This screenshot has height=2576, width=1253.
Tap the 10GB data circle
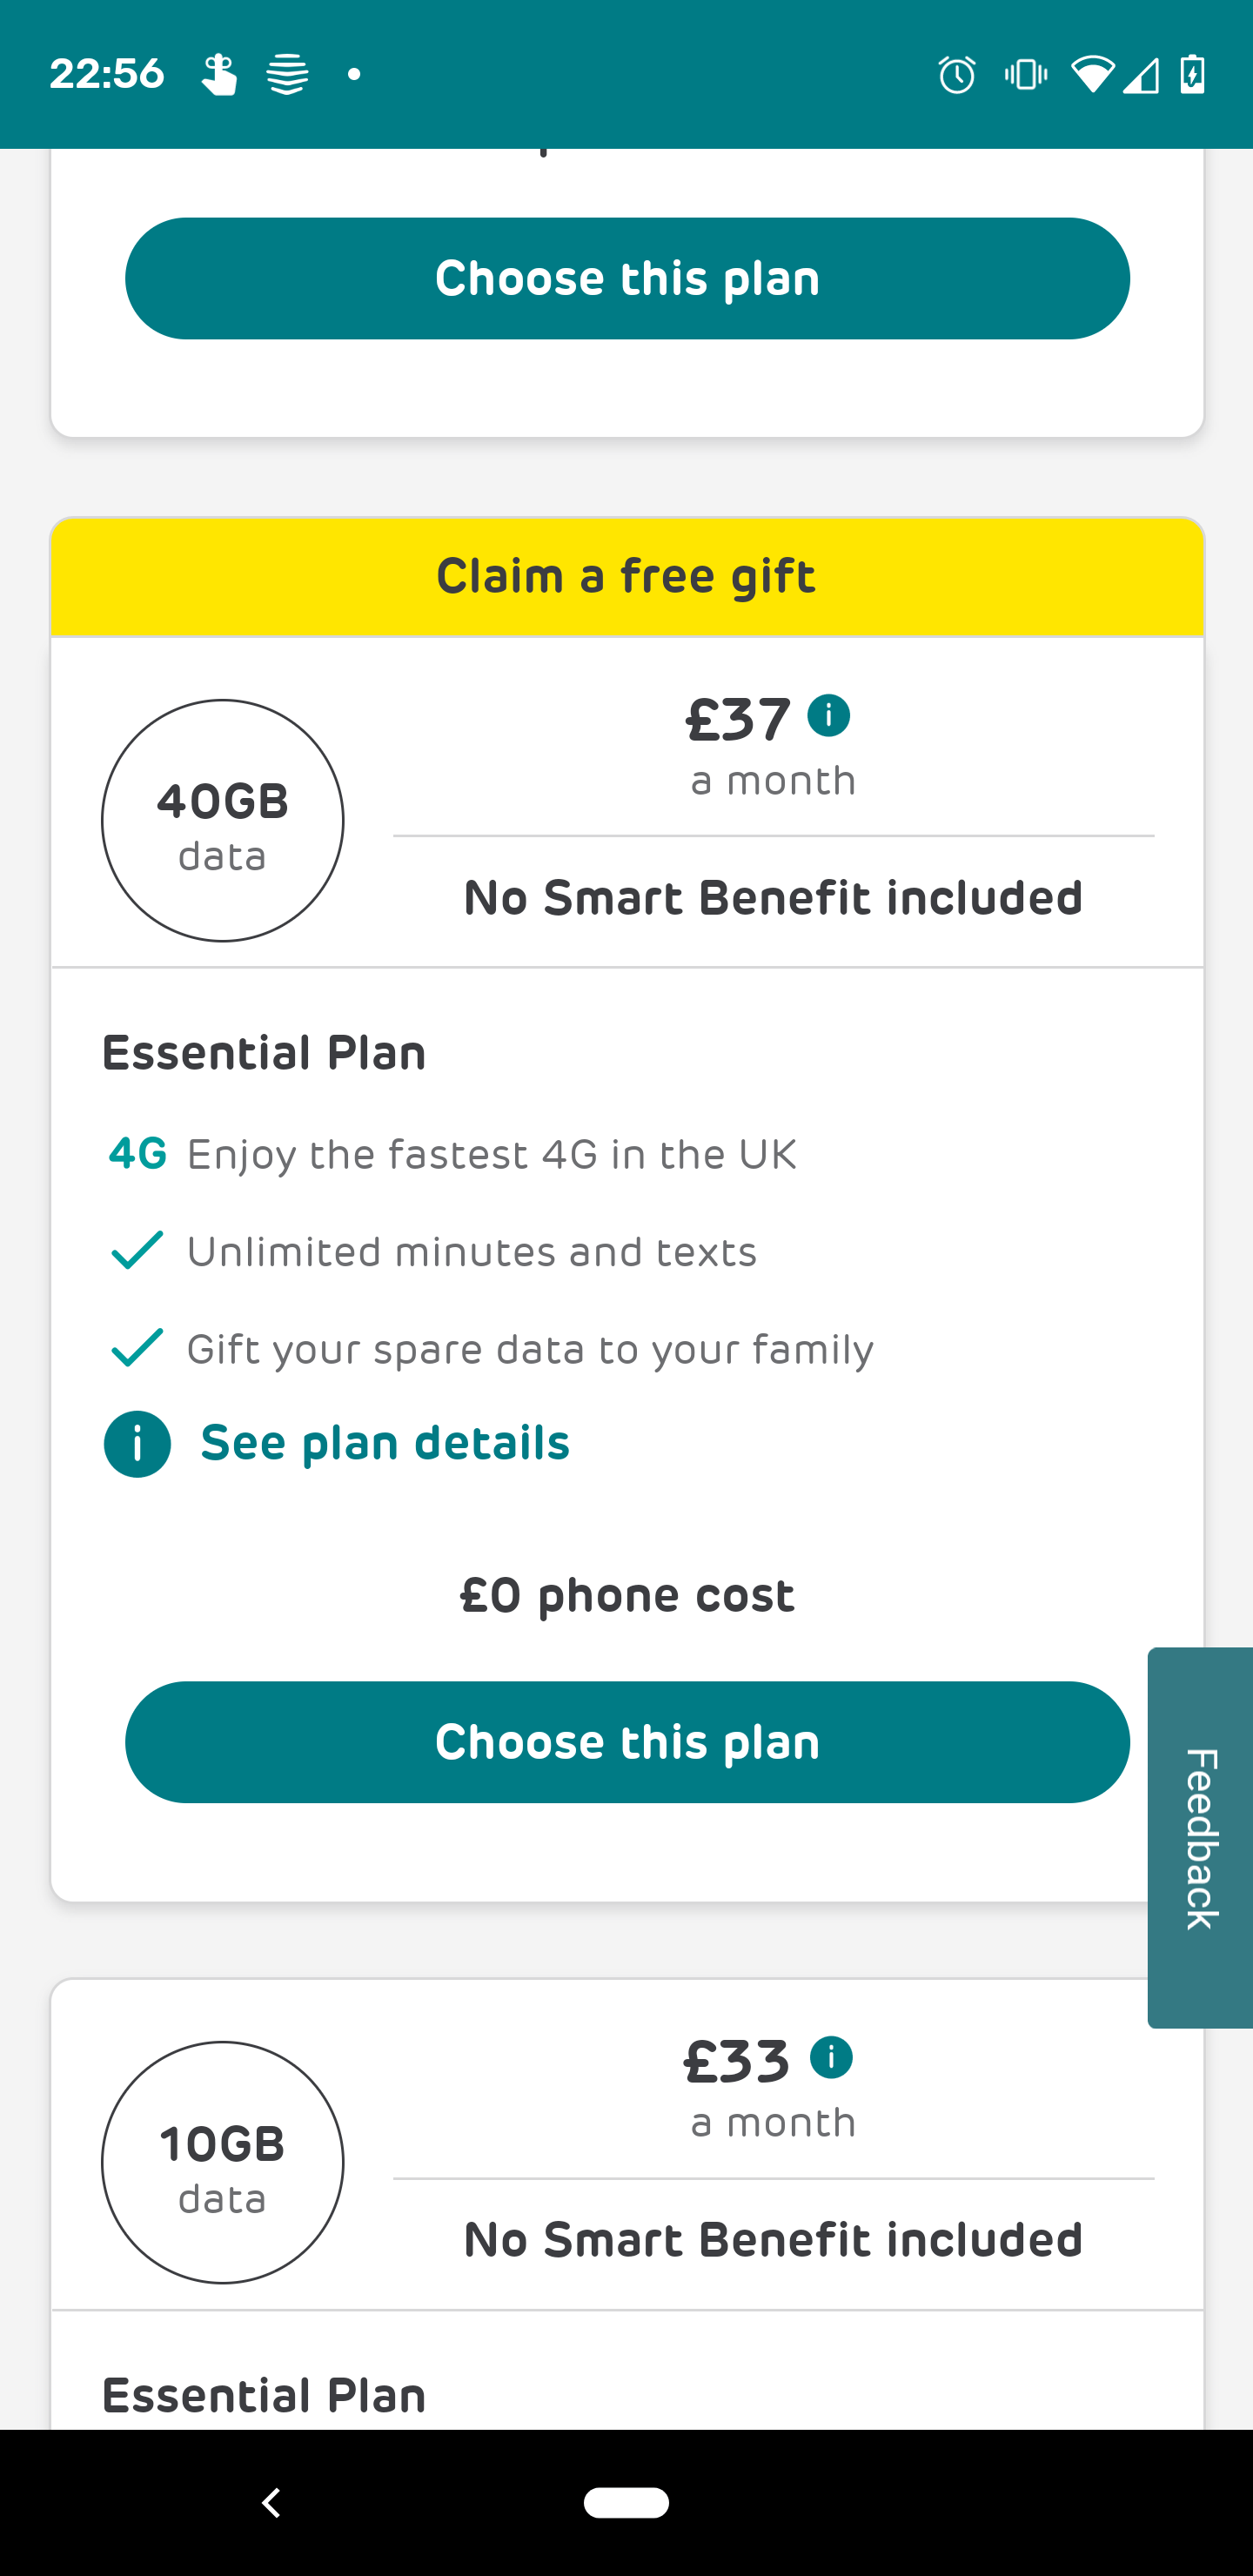[x=223, y=2163]
